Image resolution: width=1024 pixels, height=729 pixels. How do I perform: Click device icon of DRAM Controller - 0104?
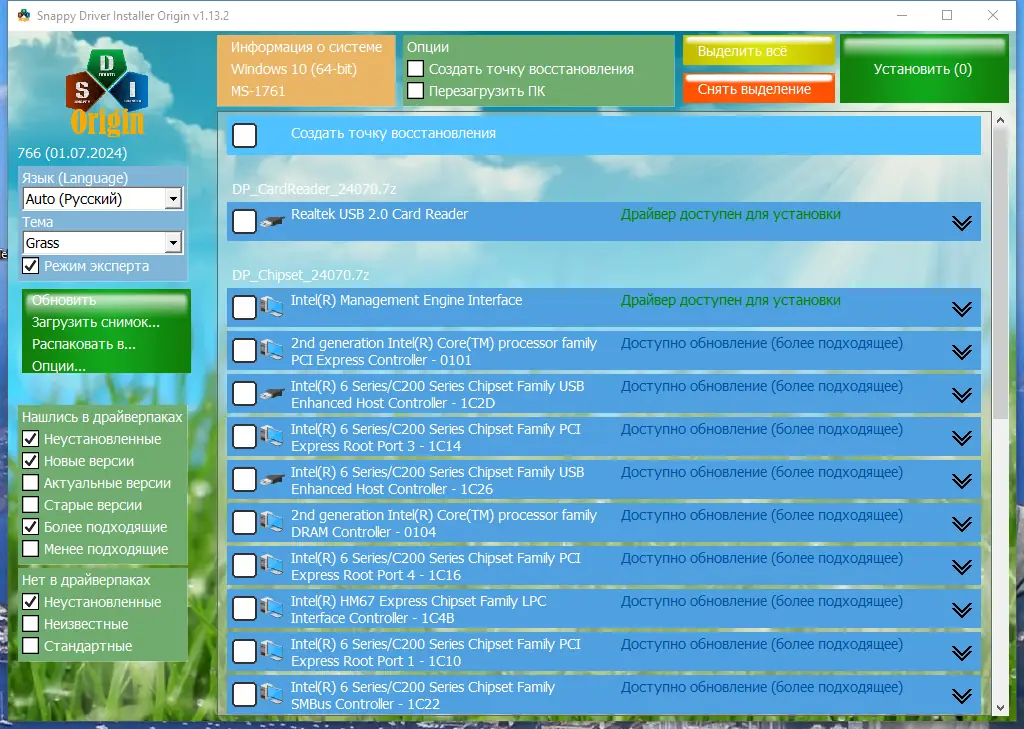272,523
